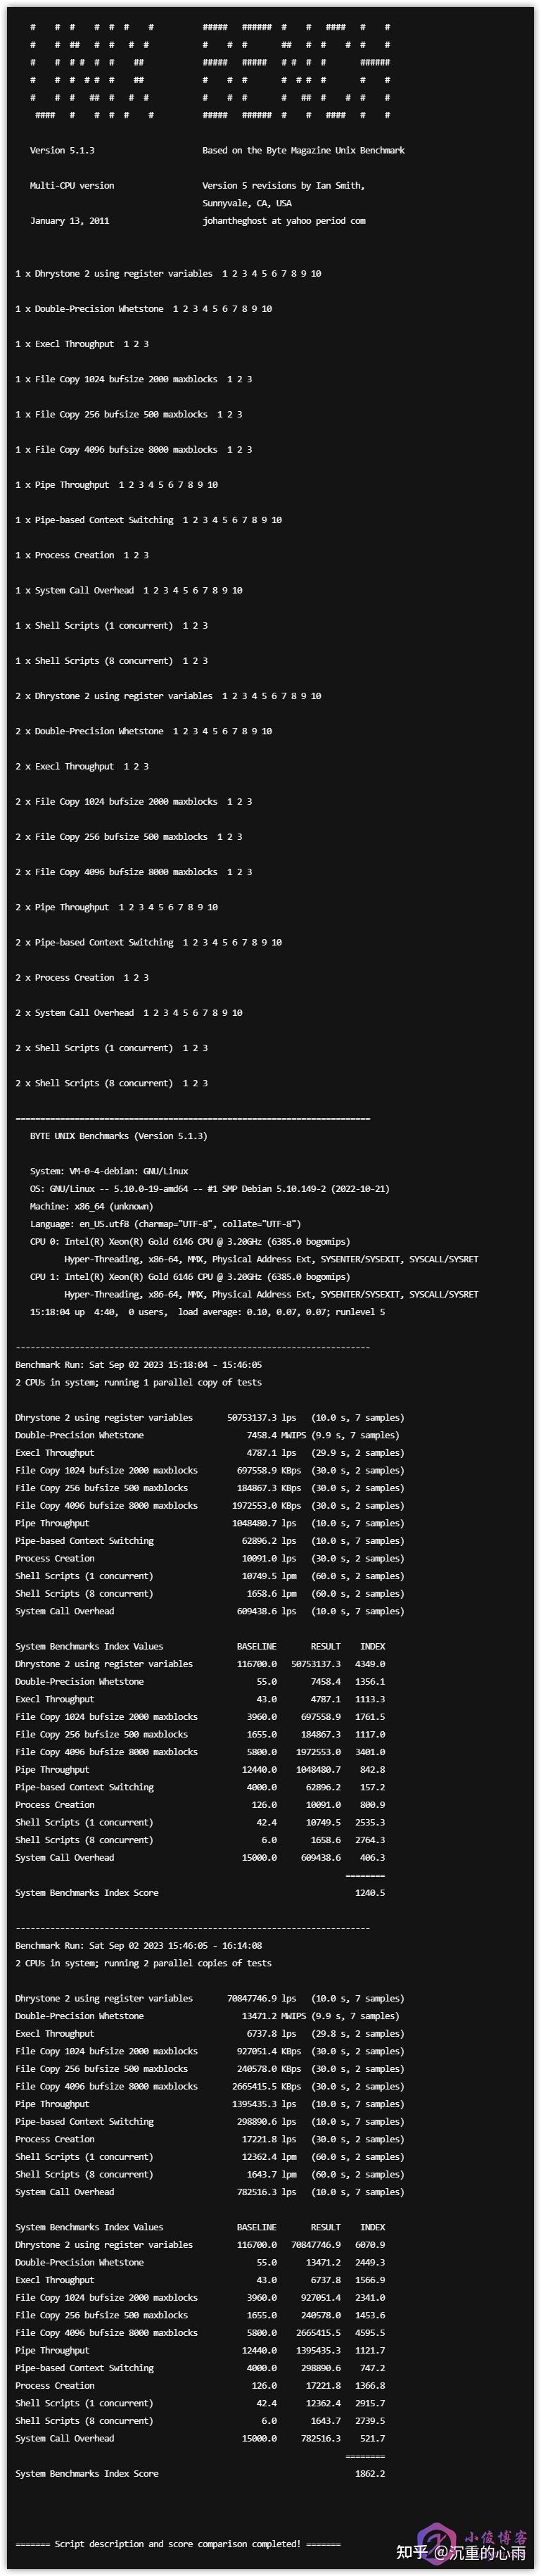
Task: Select the Multi-CPU version text
Action: (72, 186)
